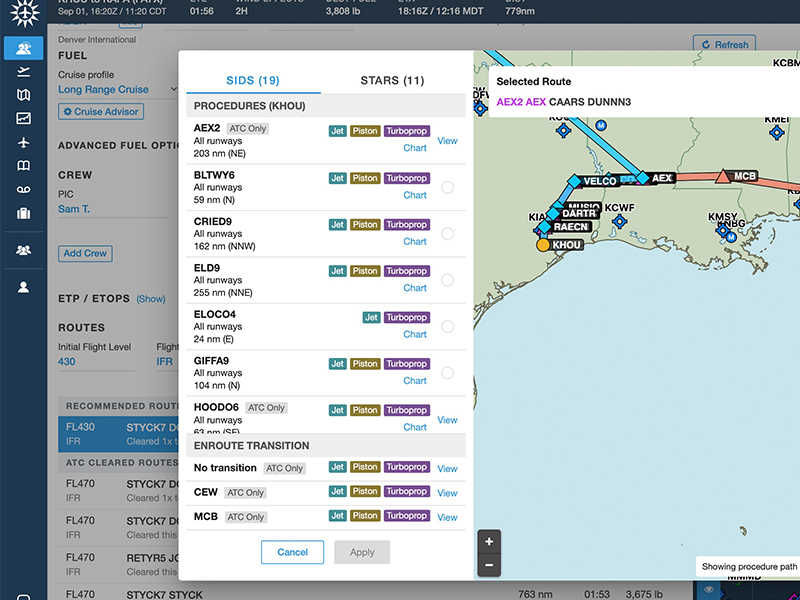Click the VELCO waypoint on map
Image resolution: width=800 pixels, height=600 pixels.
click(x=574, y=181)
